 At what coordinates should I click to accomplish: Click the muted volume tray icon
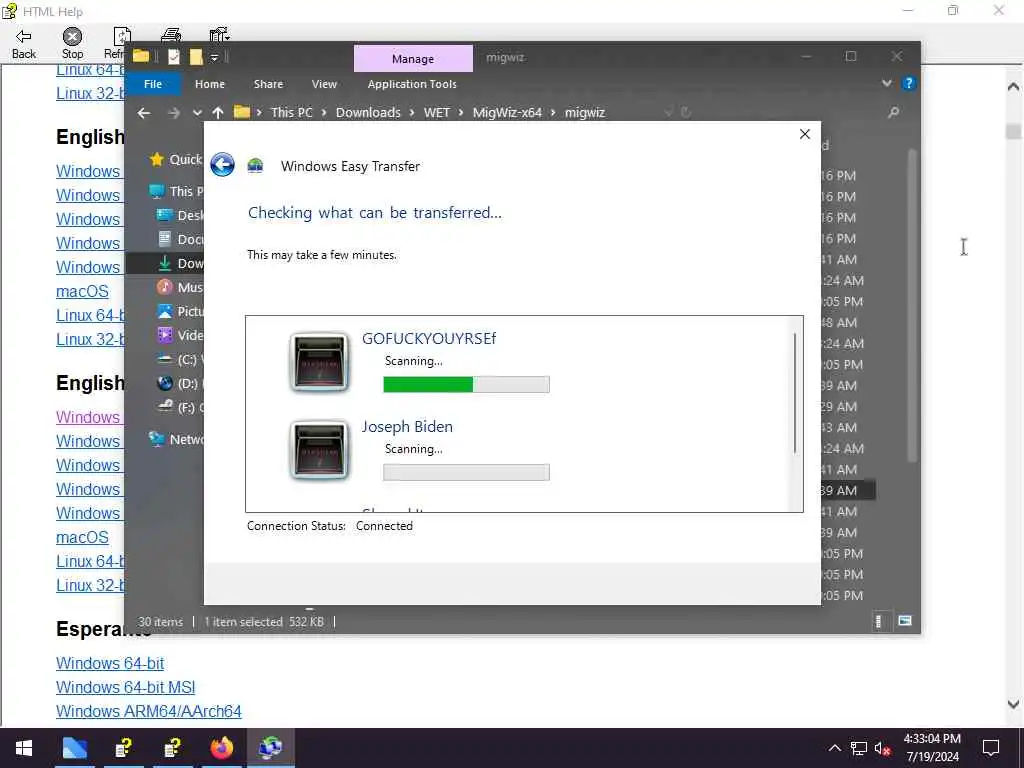(882, 748)
